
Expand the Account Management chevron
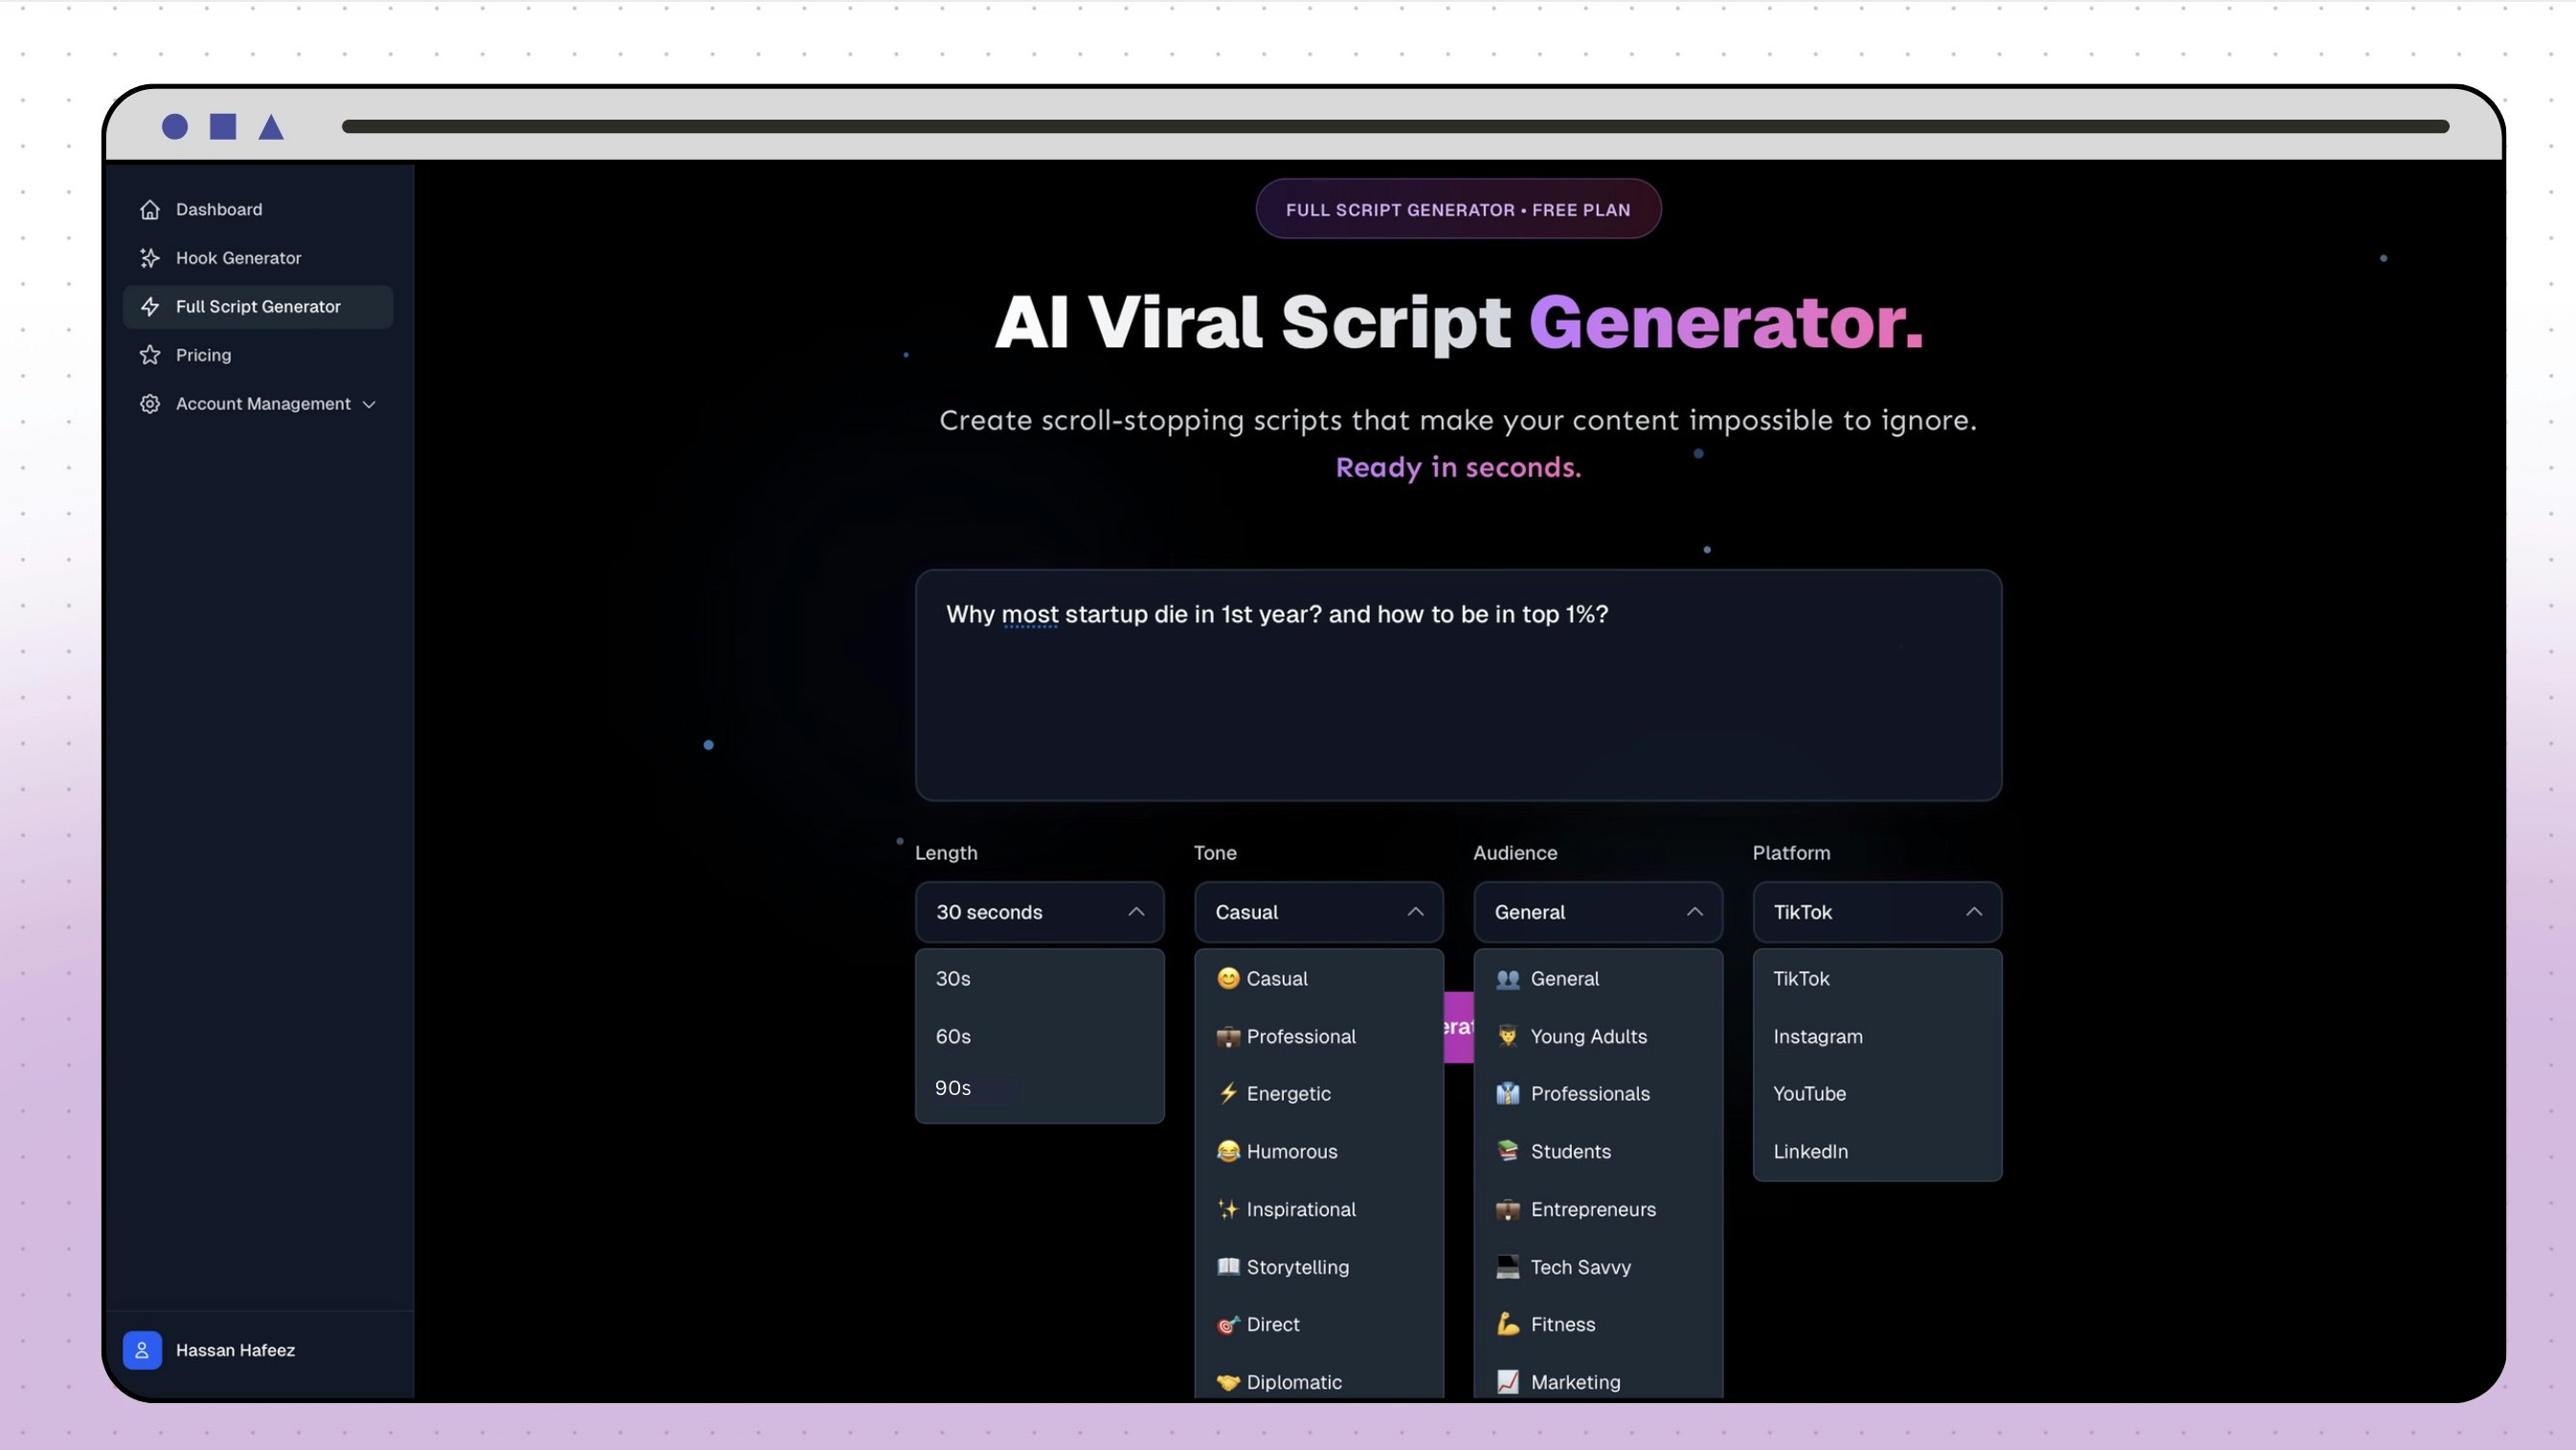pyautogui.click(x=369, y=404)
